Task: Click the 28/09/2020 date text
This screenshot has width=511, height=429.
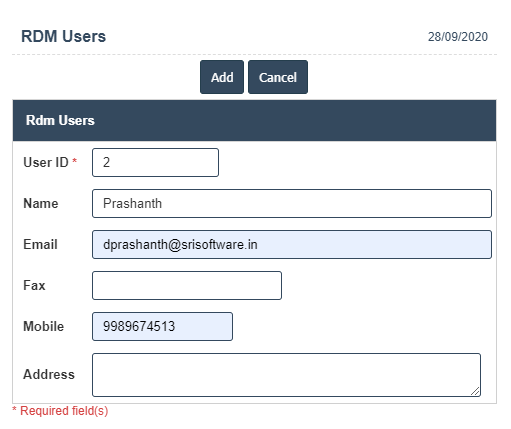Action: pos(458,37)
